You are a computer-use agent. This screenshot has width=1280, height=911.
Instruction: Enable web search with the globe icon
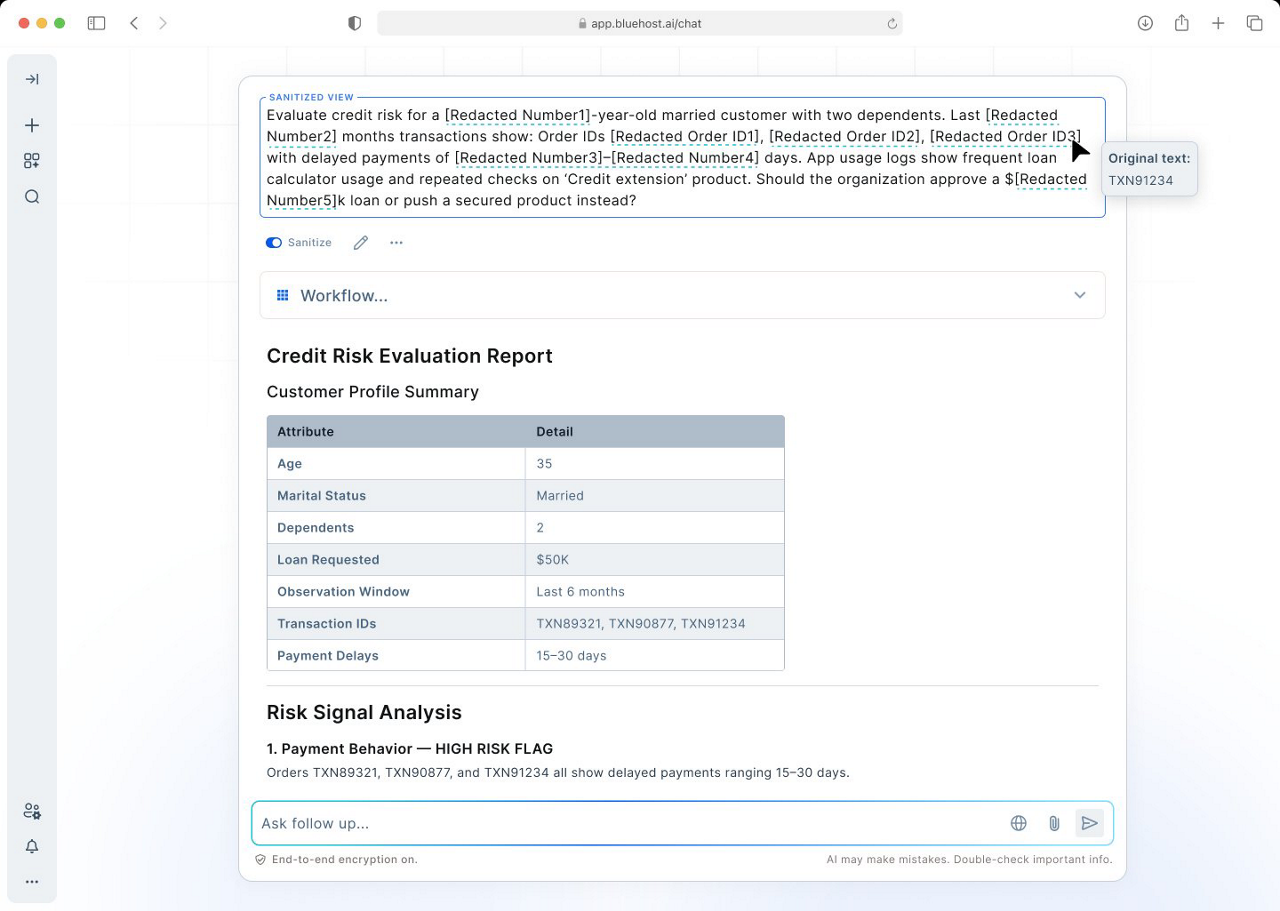coord(1018,823)
